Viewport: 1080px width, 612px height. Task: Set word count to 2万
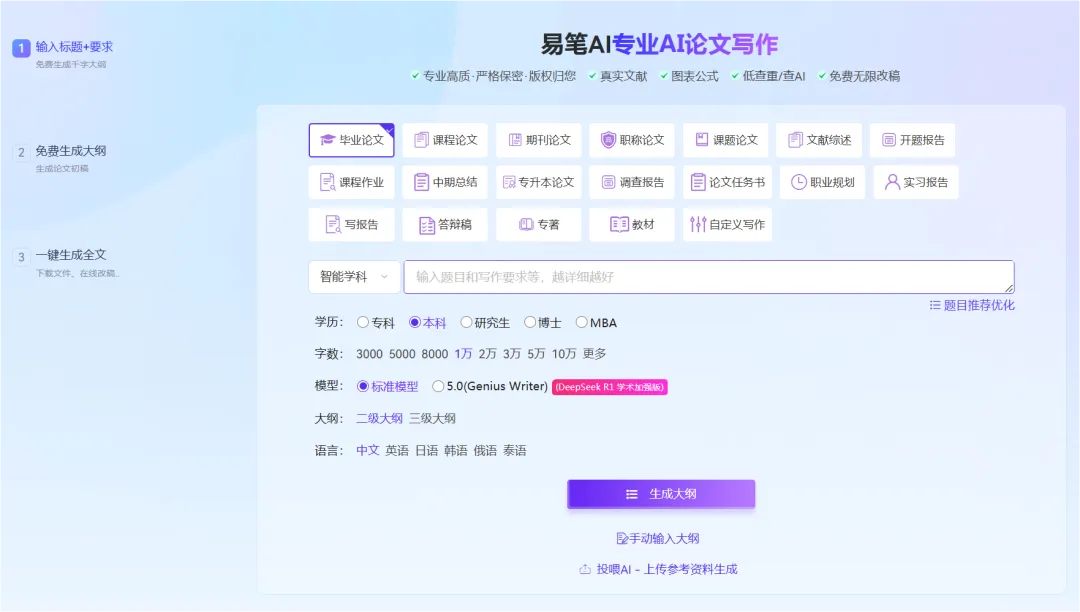coord(488,354)
